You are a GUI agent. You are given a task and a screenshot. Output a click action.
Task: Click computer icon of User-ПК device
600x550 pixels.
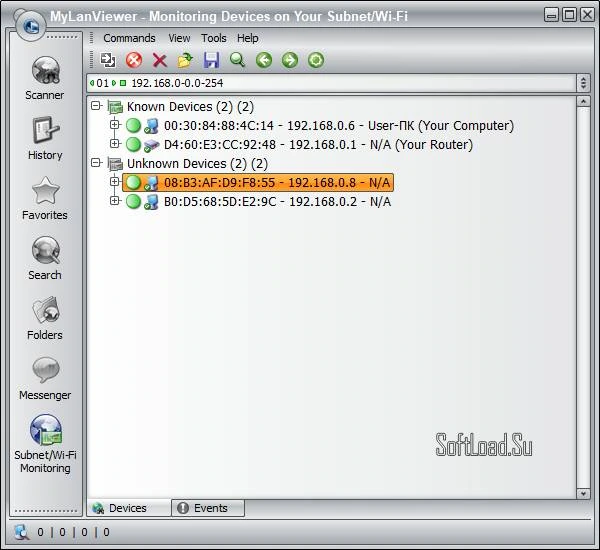(151, 126)
